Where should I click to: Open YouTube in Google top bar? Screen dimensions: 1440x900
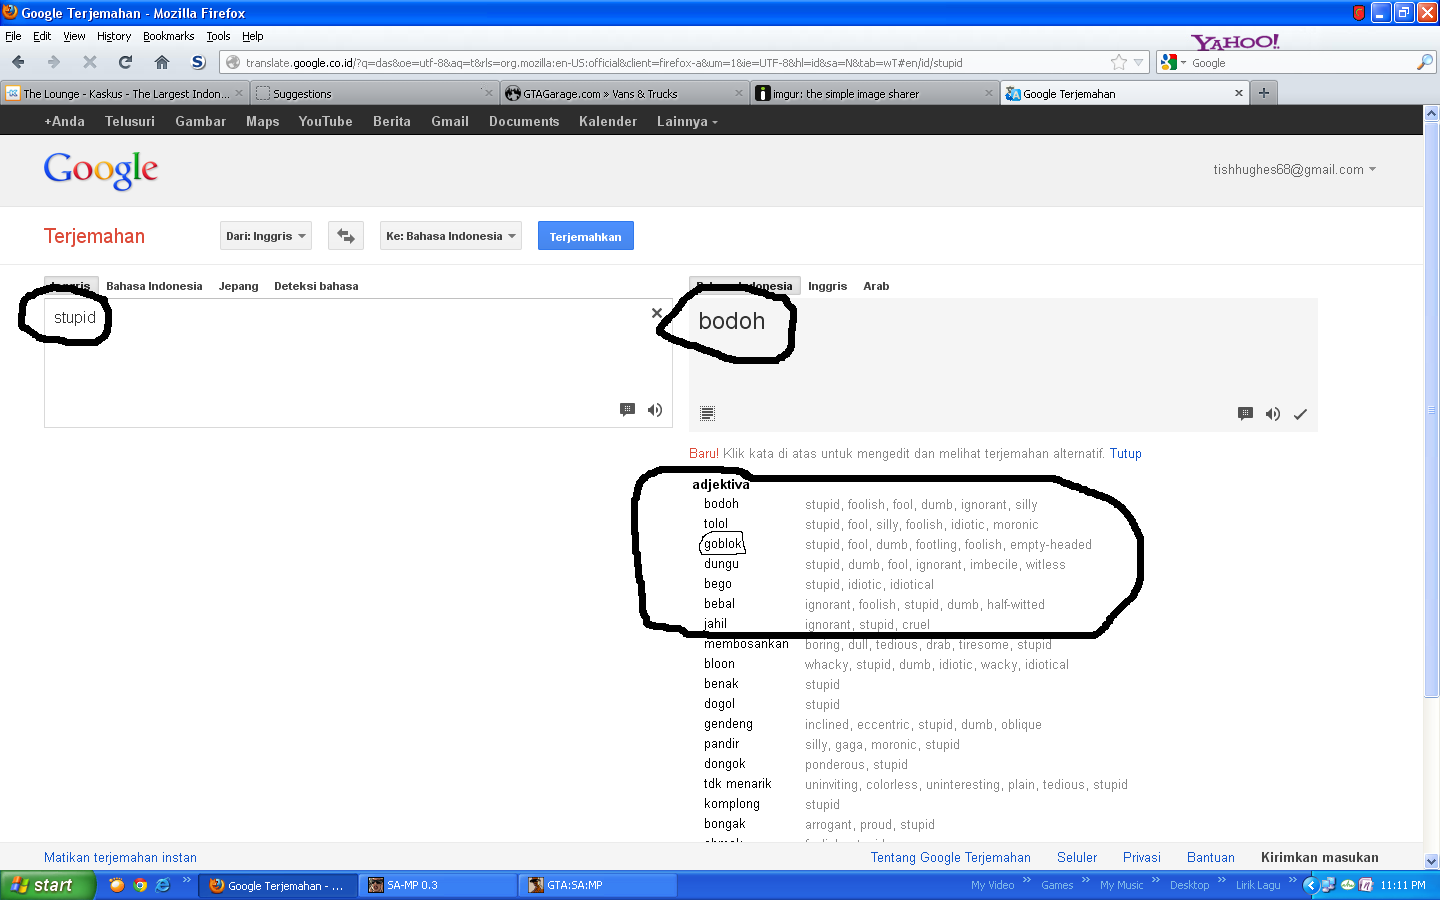coord(325,121)
